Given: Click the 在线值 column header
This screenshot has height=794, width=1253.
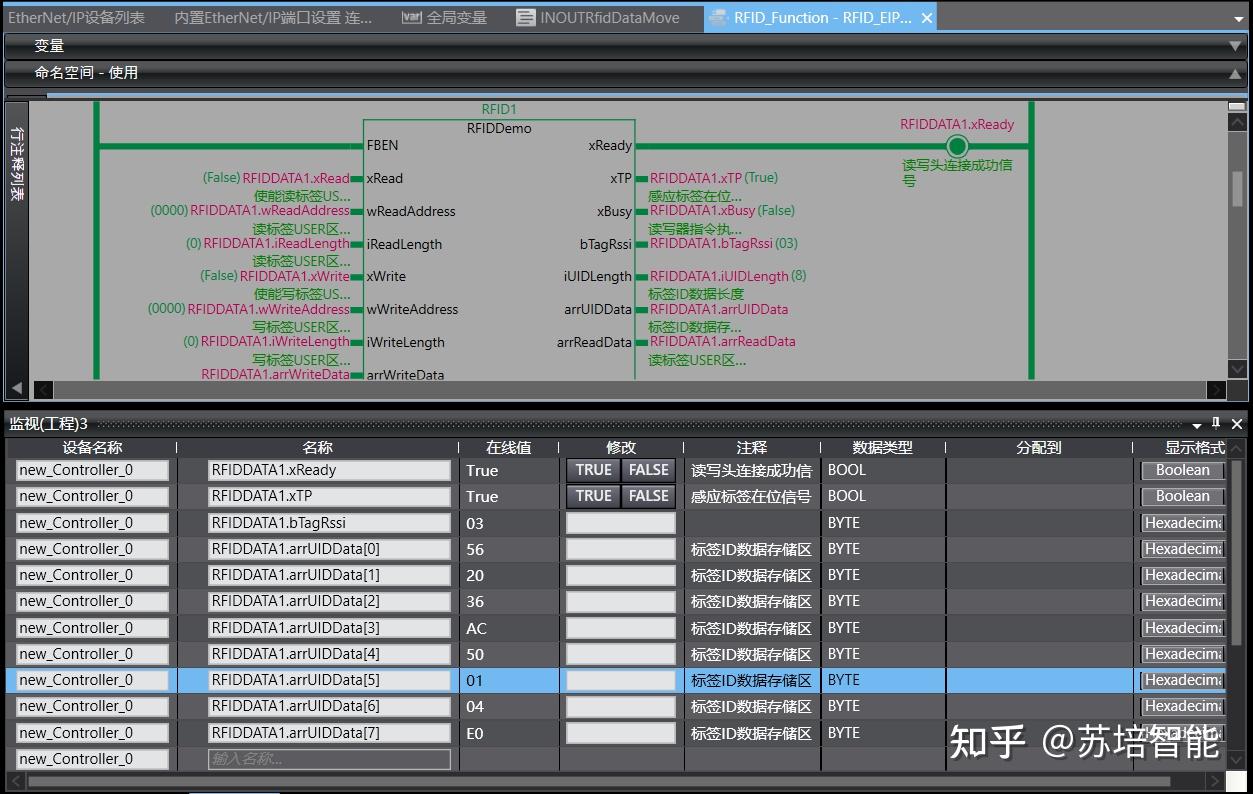Looking at the screenshot, I should pos(509,448).
